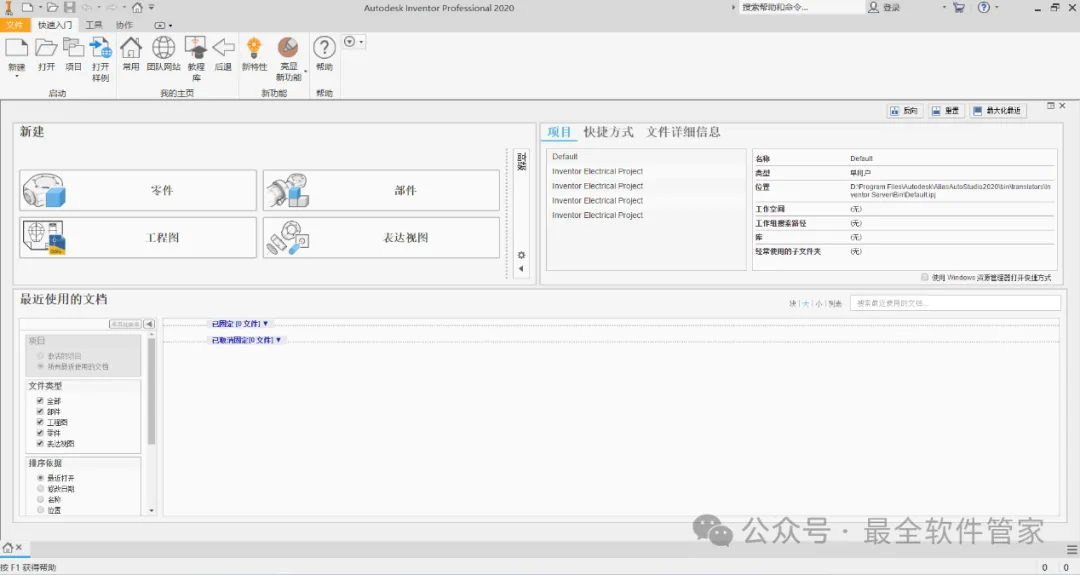Click the 新特性 (What's New) lightbulb icon

click(x=254, y=48)
